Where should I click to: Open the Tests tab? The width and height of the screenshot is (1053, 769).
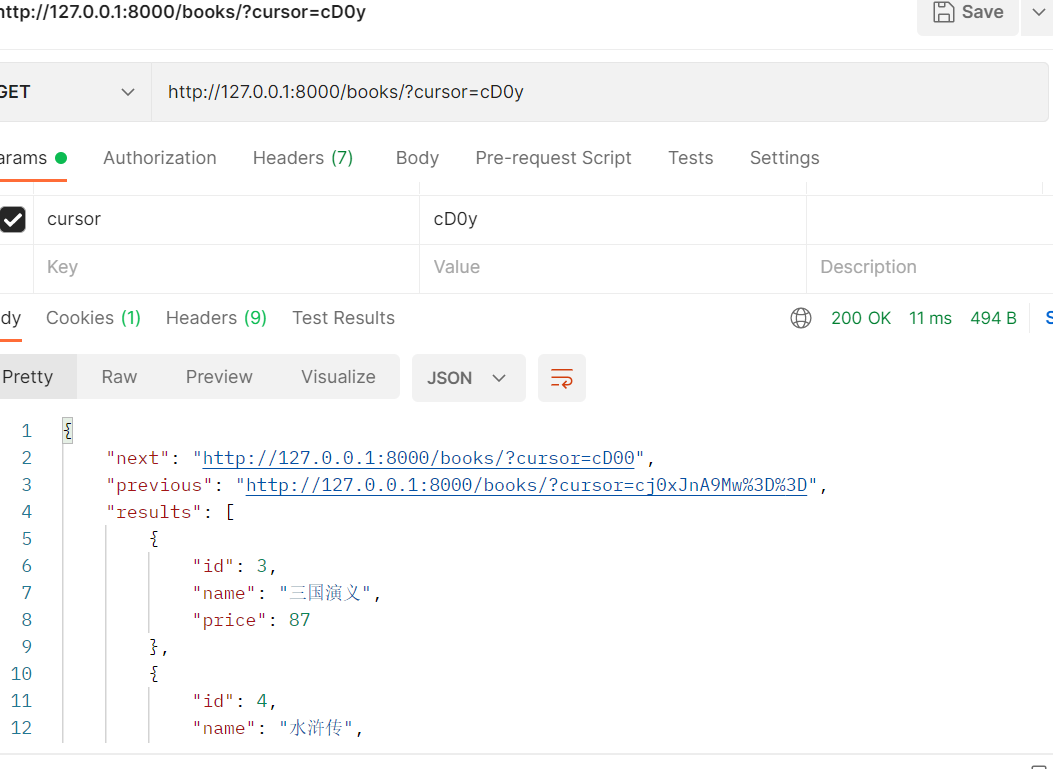pyautogui.click(x=690, y=158)
